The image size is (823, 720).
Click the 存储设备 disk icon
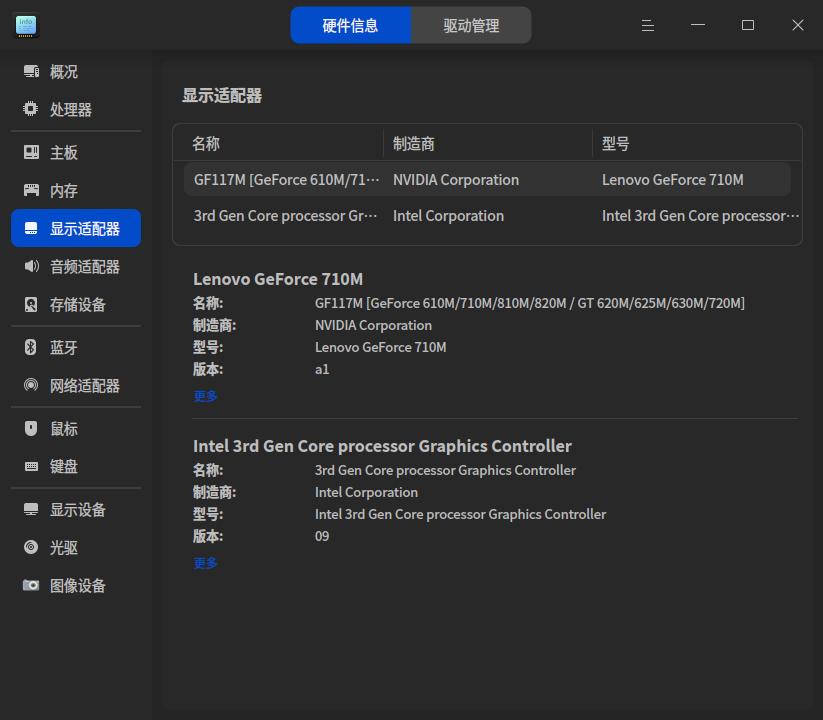click(x=31, y=304)
